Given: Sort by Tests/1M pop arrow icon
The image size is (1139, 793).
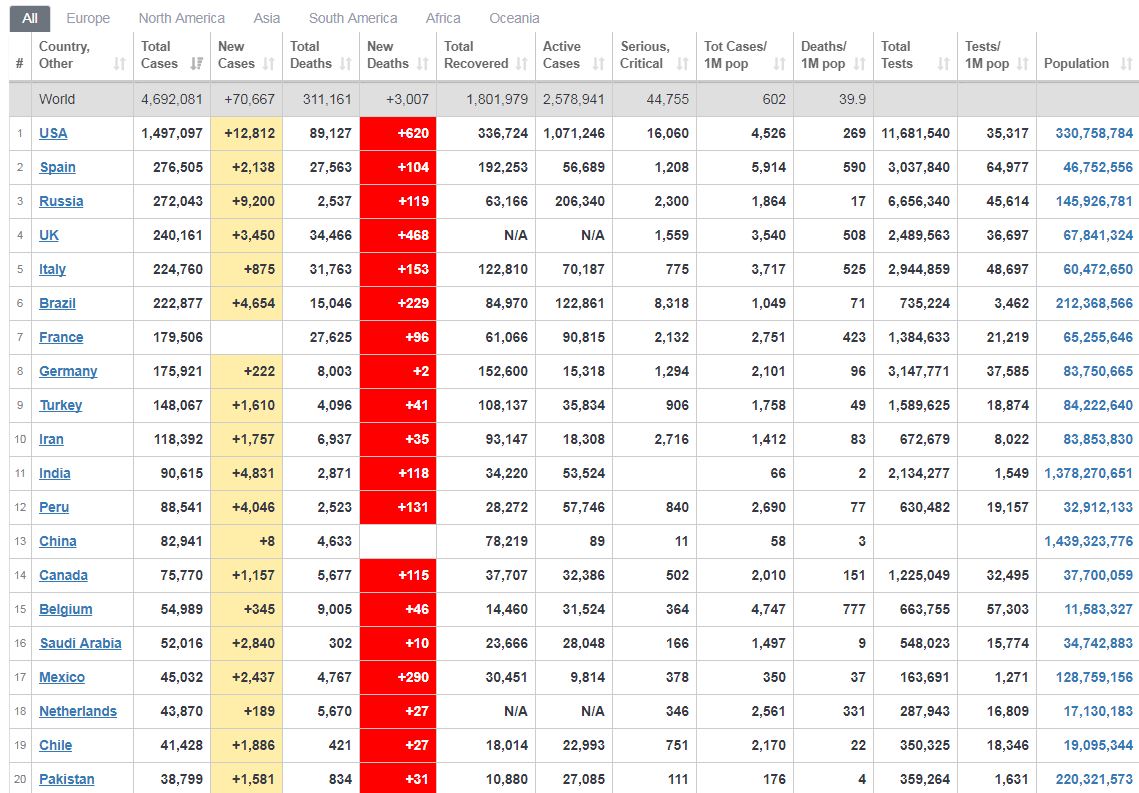Looking at the screenshot, I should 1023,64.
